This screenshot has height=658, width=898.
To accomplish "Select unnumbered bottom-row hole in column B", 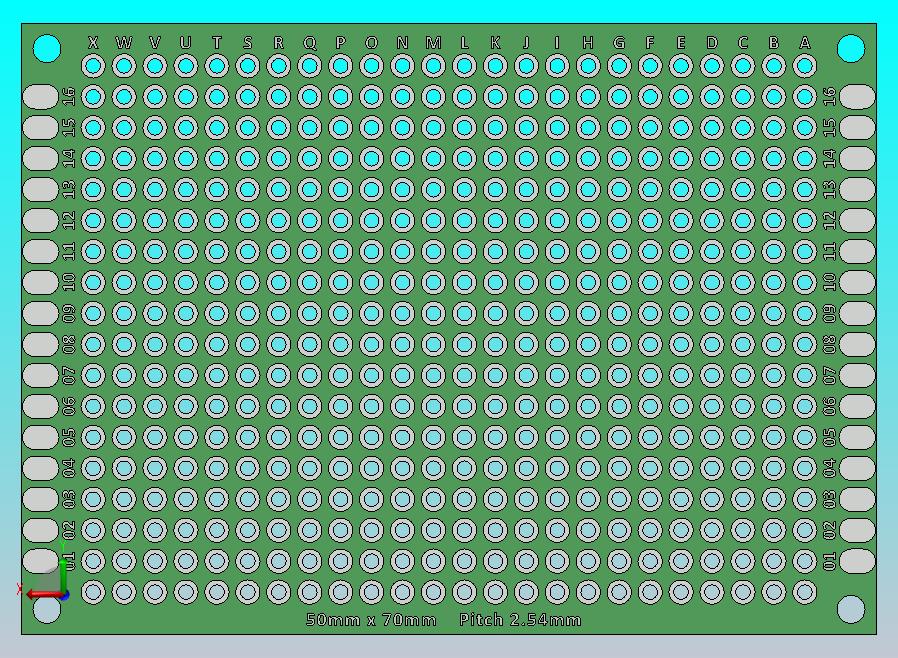I will tap(774, 592).
